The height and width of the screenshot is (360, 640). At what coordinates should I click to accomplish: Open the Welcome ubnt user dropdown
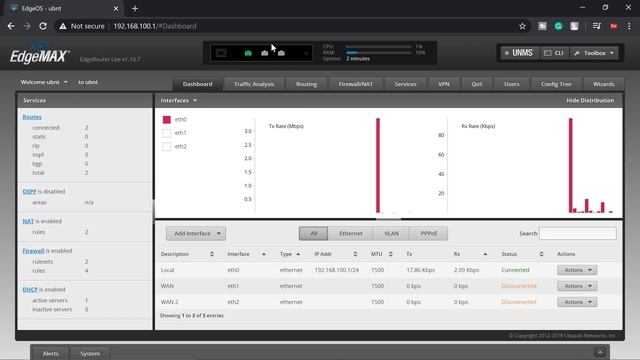pos(44,82)
